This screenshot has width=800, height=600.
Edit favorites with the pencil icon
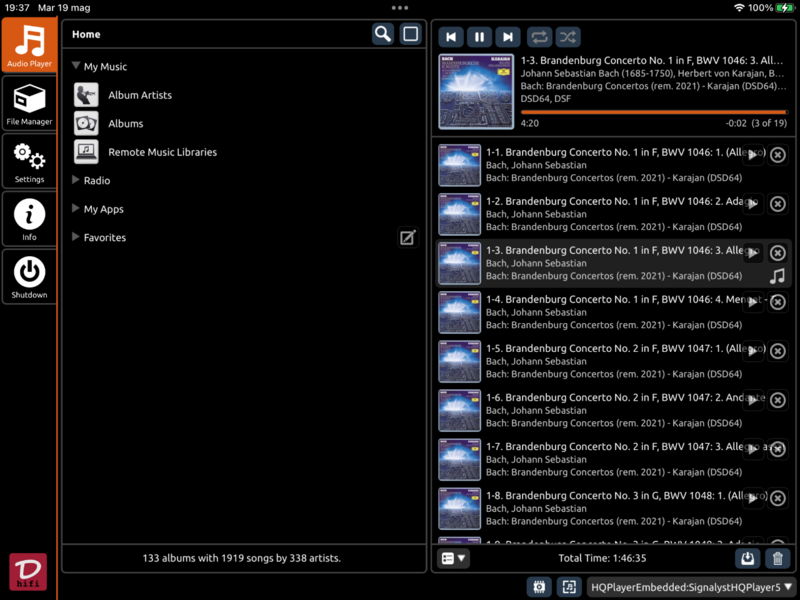coord(408,237)
